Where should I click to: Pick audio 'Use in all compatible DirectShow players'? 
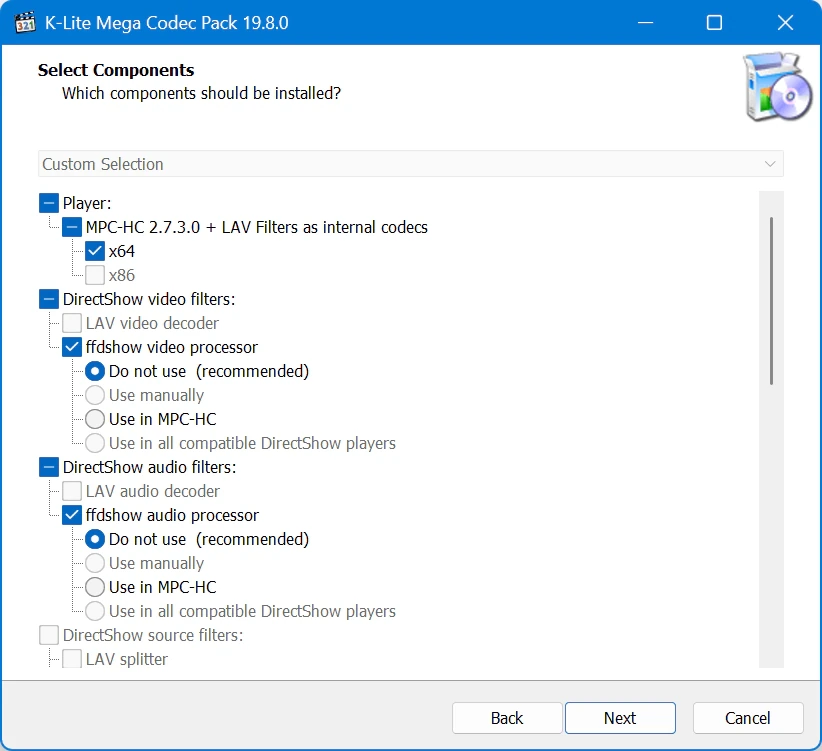(x=95, y=611)
